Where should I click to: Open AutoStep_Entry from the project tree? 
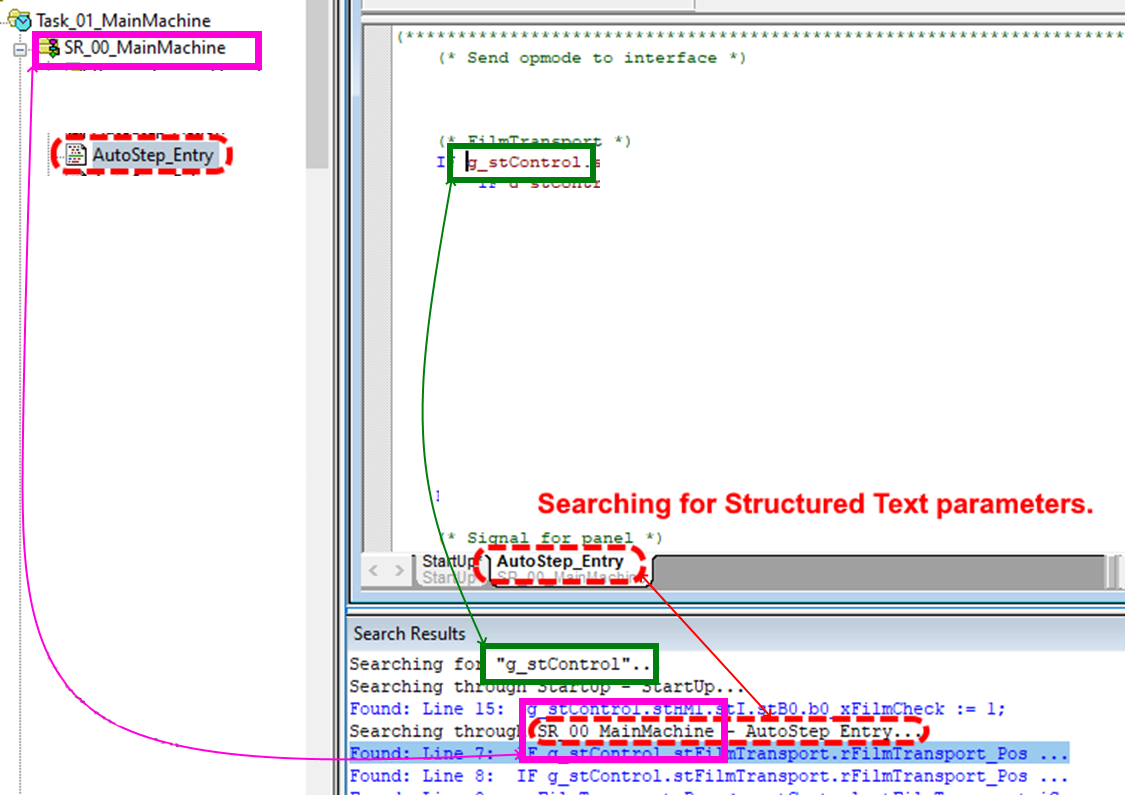(152, 155)
